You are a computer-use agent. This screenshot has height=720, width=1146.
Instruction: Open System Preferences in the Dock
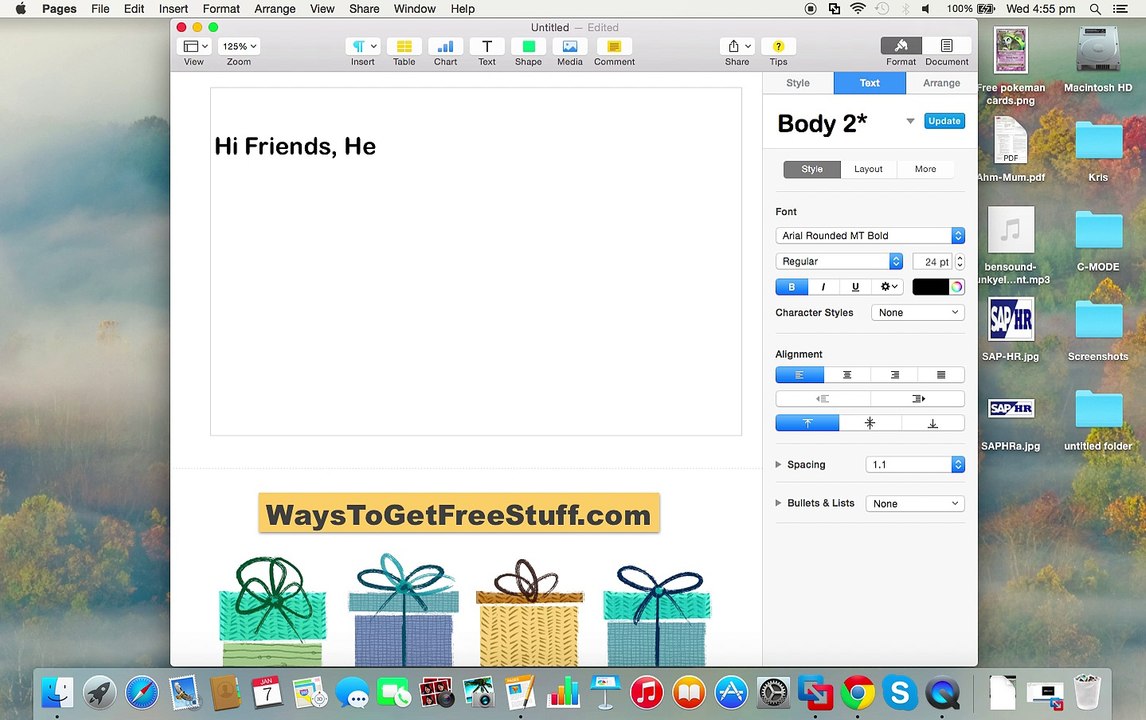tap(773, 692)
